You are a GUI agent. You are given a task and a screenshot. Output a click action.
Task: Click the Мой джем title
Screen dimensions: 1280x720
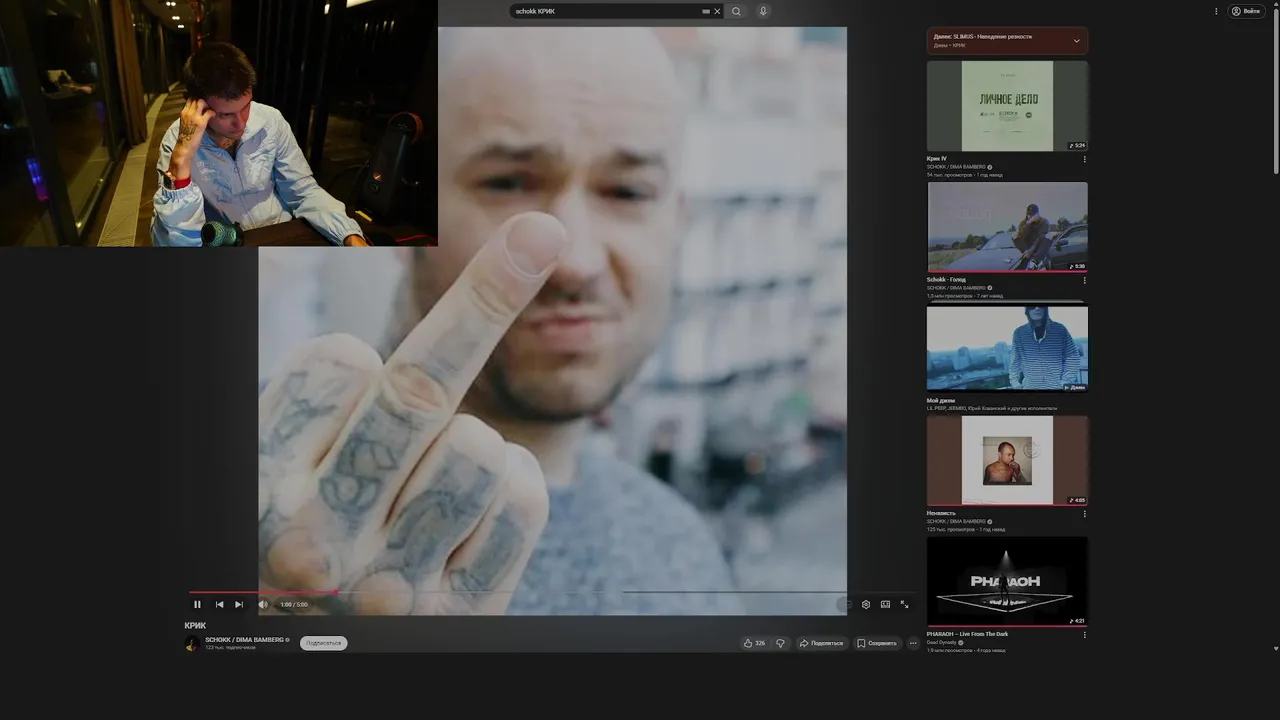(940, 400)
